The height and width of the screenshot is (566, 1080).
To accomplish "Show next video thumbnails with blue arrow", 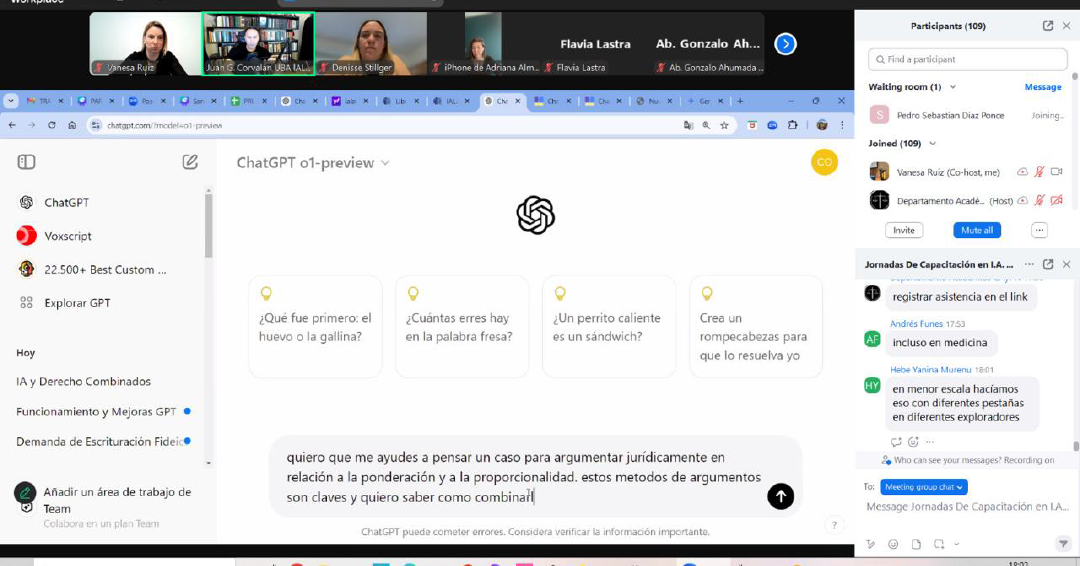I will [x=785, y=44].
